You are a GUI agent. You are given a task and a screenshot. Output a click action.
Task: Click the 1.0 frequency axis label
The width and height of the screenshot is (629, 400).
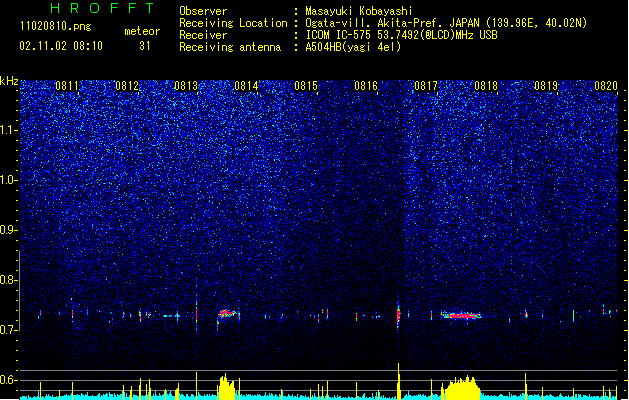[8, 180]
